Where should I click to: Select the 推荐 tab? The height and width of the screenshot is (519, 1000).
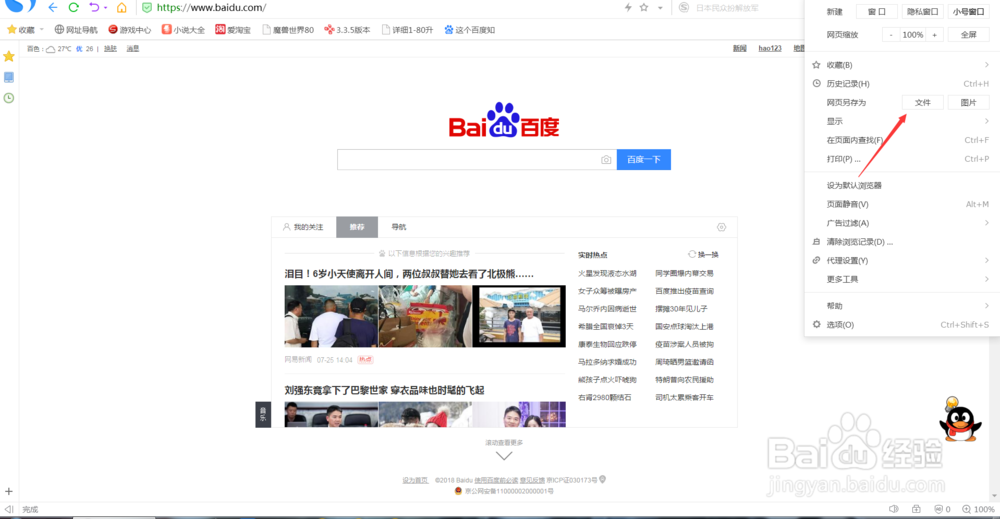click(x=357, y=227)
